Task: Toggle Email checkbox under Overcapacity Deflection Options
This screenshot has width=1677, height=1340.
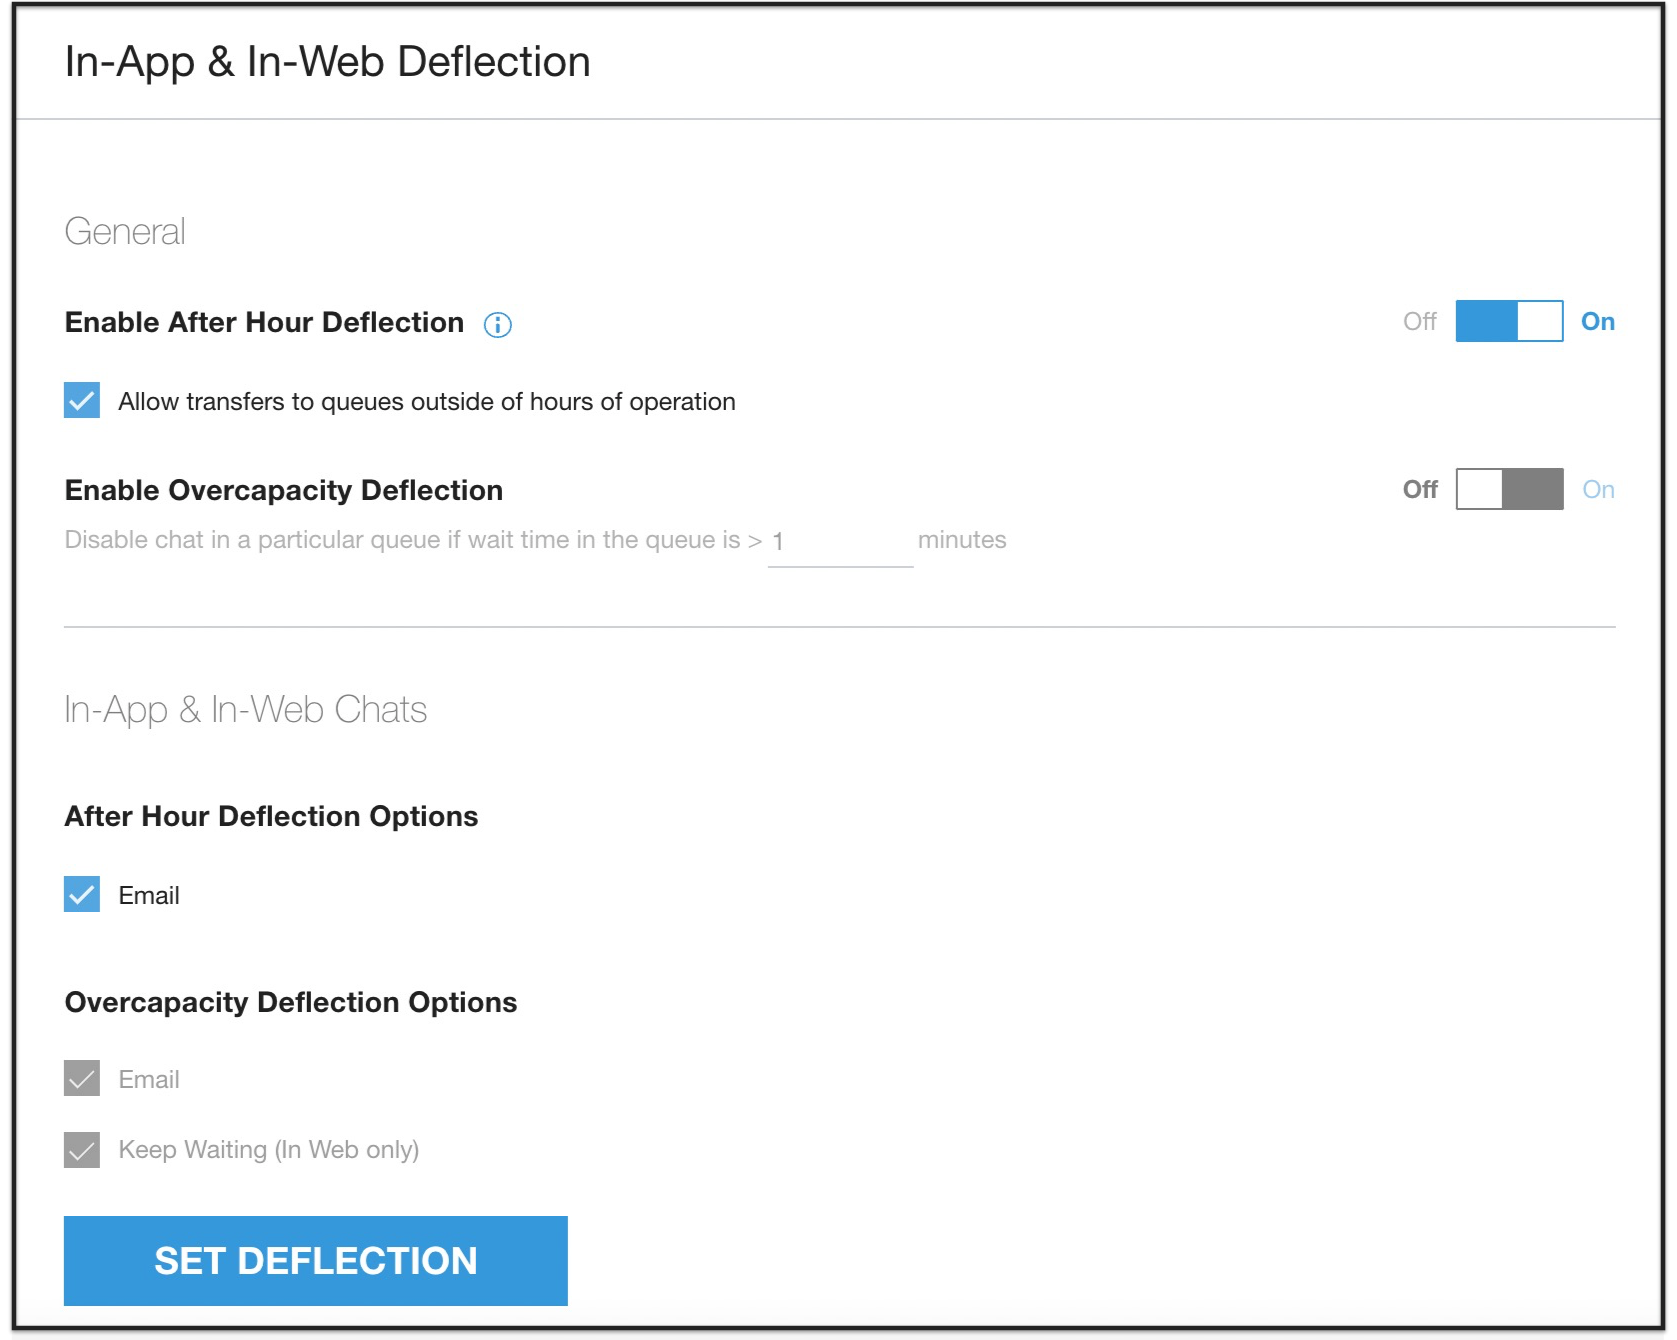Action: [82, 1078]
